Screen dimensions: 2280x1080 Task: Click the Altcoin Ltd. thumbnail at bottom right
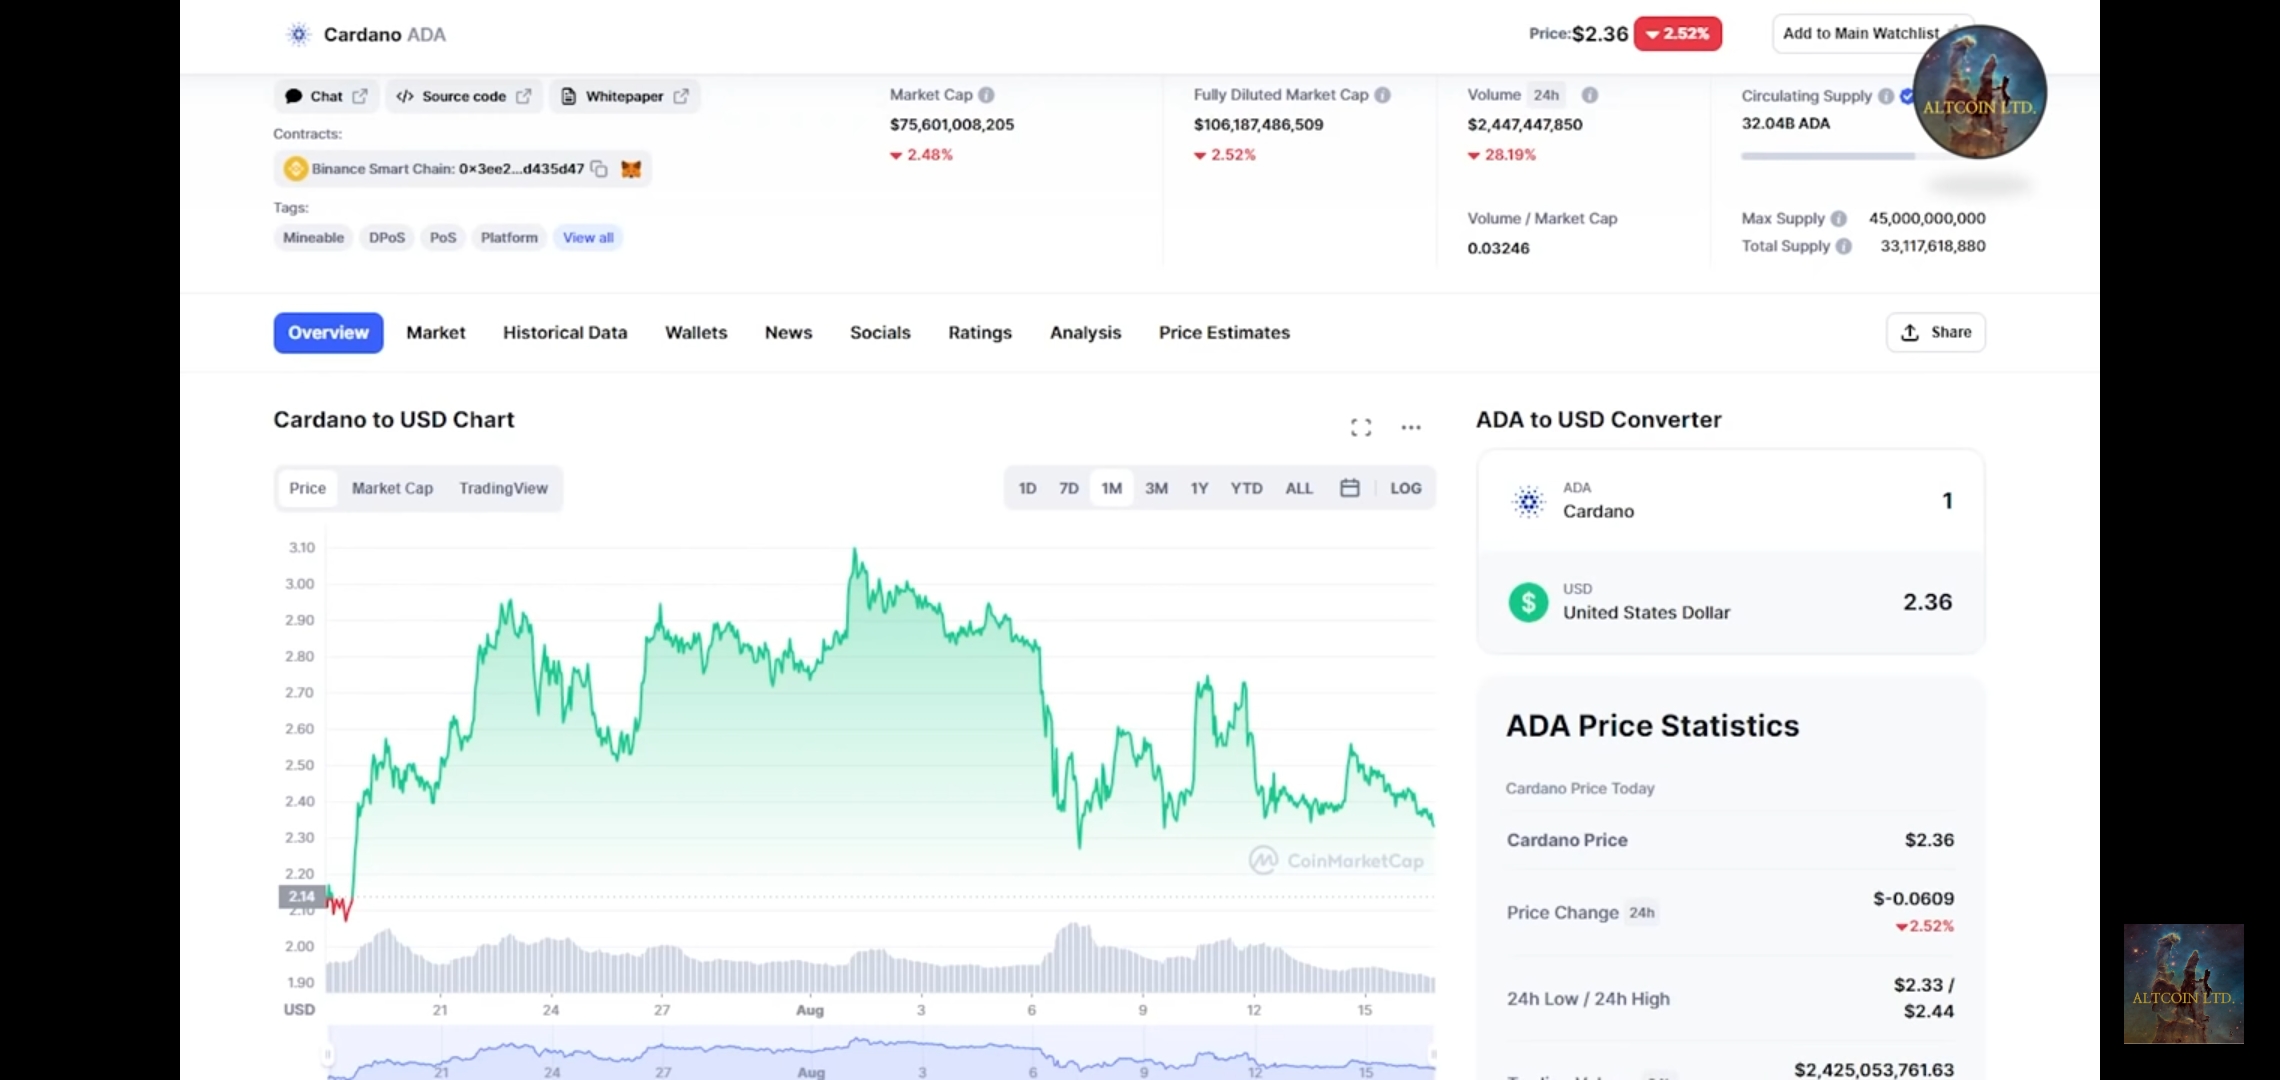pos(2183,984)
